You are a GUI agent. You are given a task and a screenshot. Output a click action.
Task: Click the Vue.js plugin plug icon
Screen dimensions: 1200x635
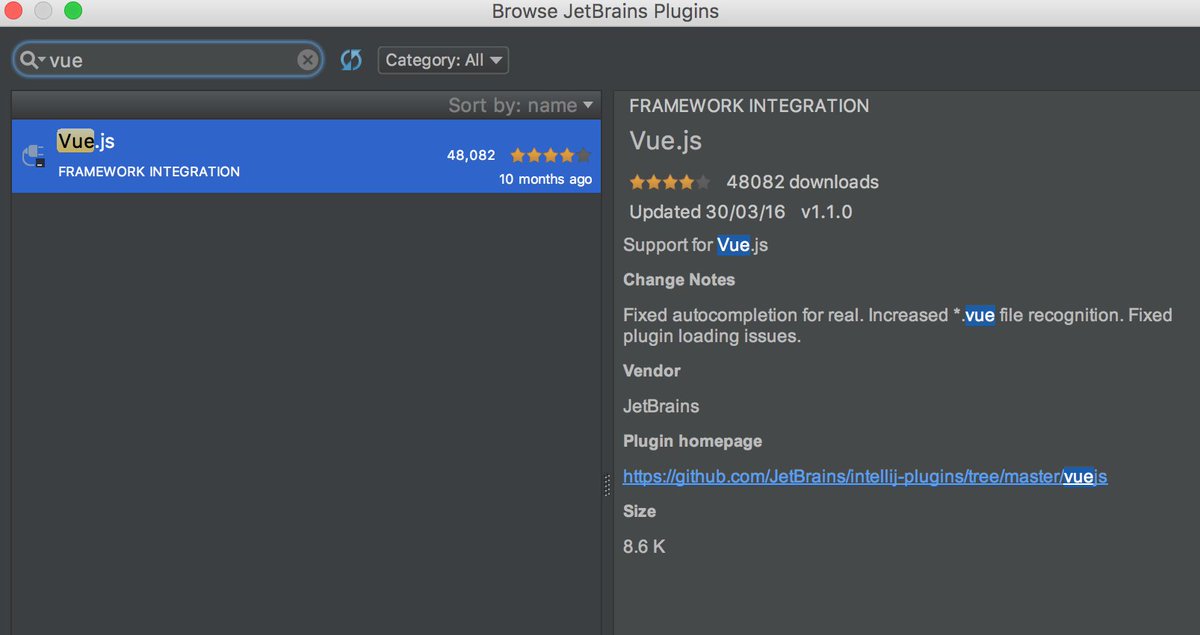pos(33,156)
